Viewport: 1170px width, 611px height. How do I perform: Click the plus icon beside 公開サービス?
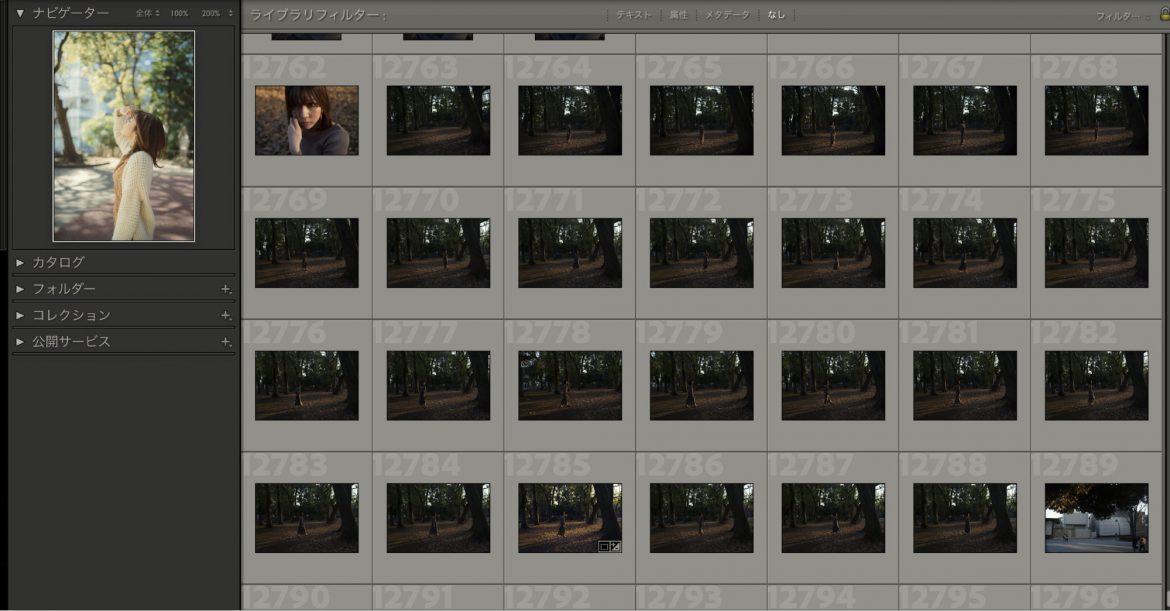[226, 342]
